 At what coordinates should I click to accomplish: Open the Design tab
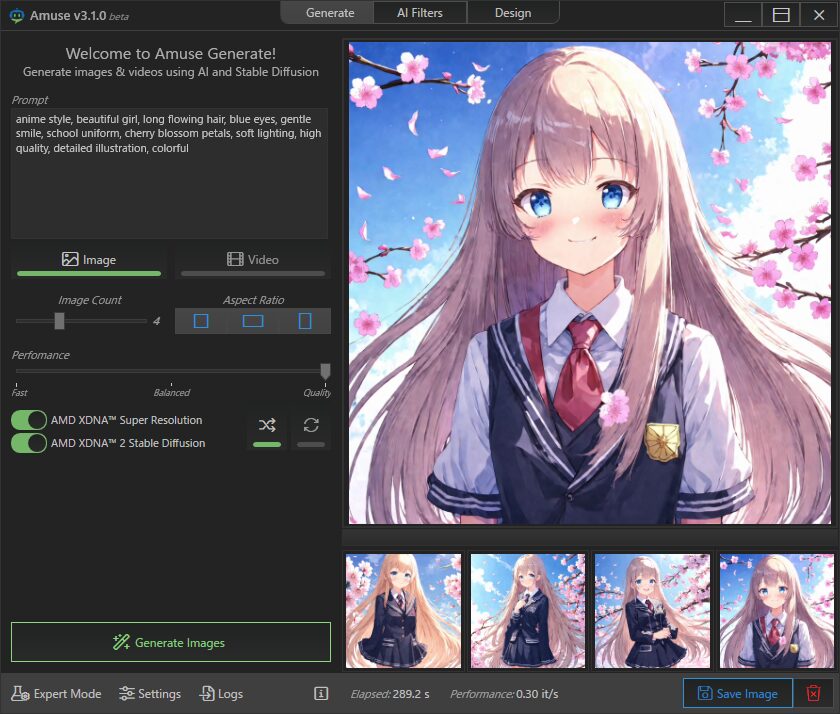click(512, 13)
